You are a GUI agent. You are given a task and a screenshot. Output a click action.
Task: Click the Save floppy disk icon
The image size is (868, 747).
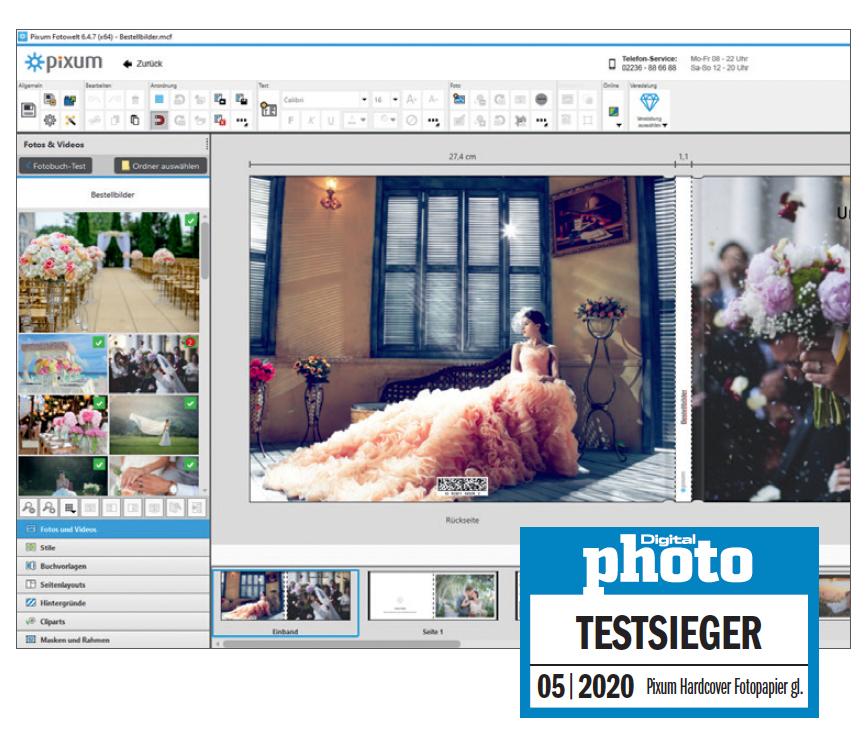pos(28,110)
